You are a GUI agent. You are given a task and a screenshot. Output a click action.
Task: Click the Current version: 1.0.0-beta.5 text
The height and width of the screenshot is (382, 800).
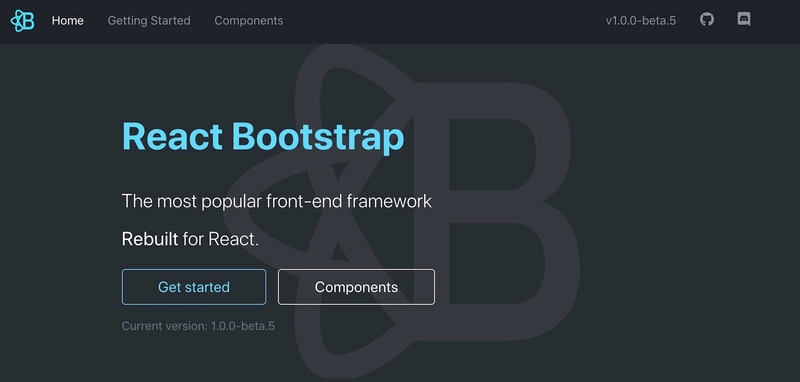click(x=198, y=326)
